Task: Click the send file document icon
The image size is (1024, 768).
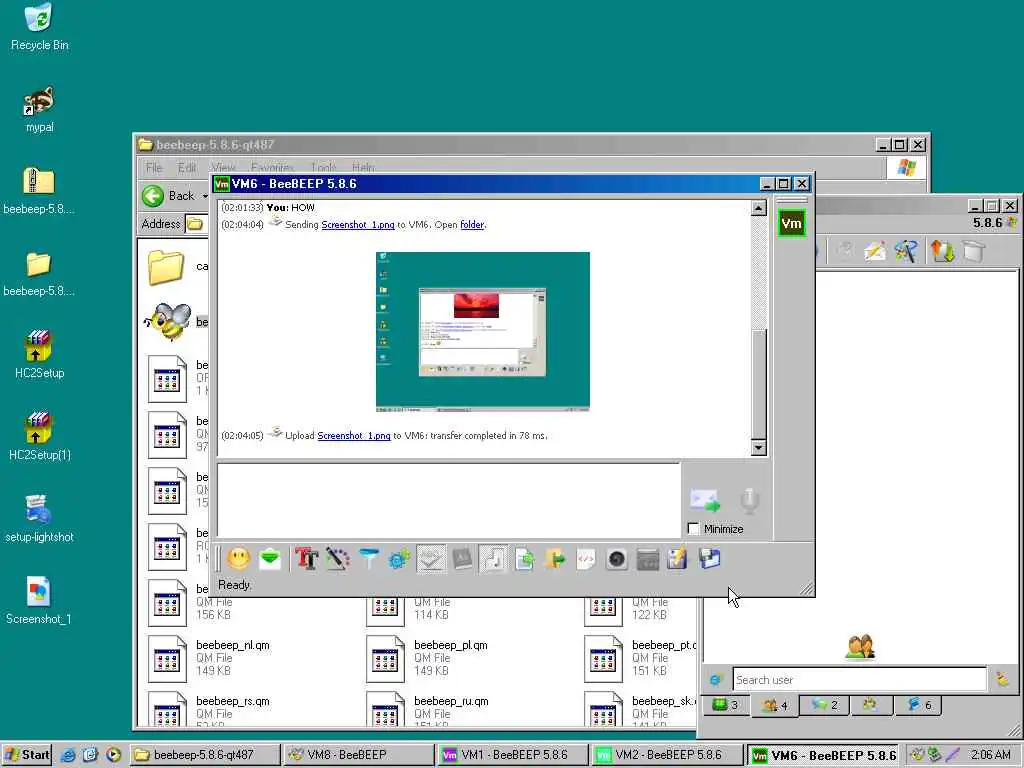Action: (524, 559)
